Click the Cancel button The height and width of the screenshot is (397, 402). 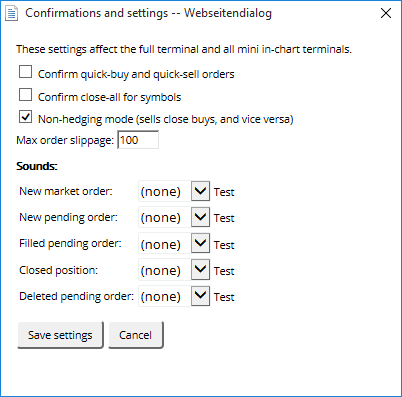click(136, 335)
